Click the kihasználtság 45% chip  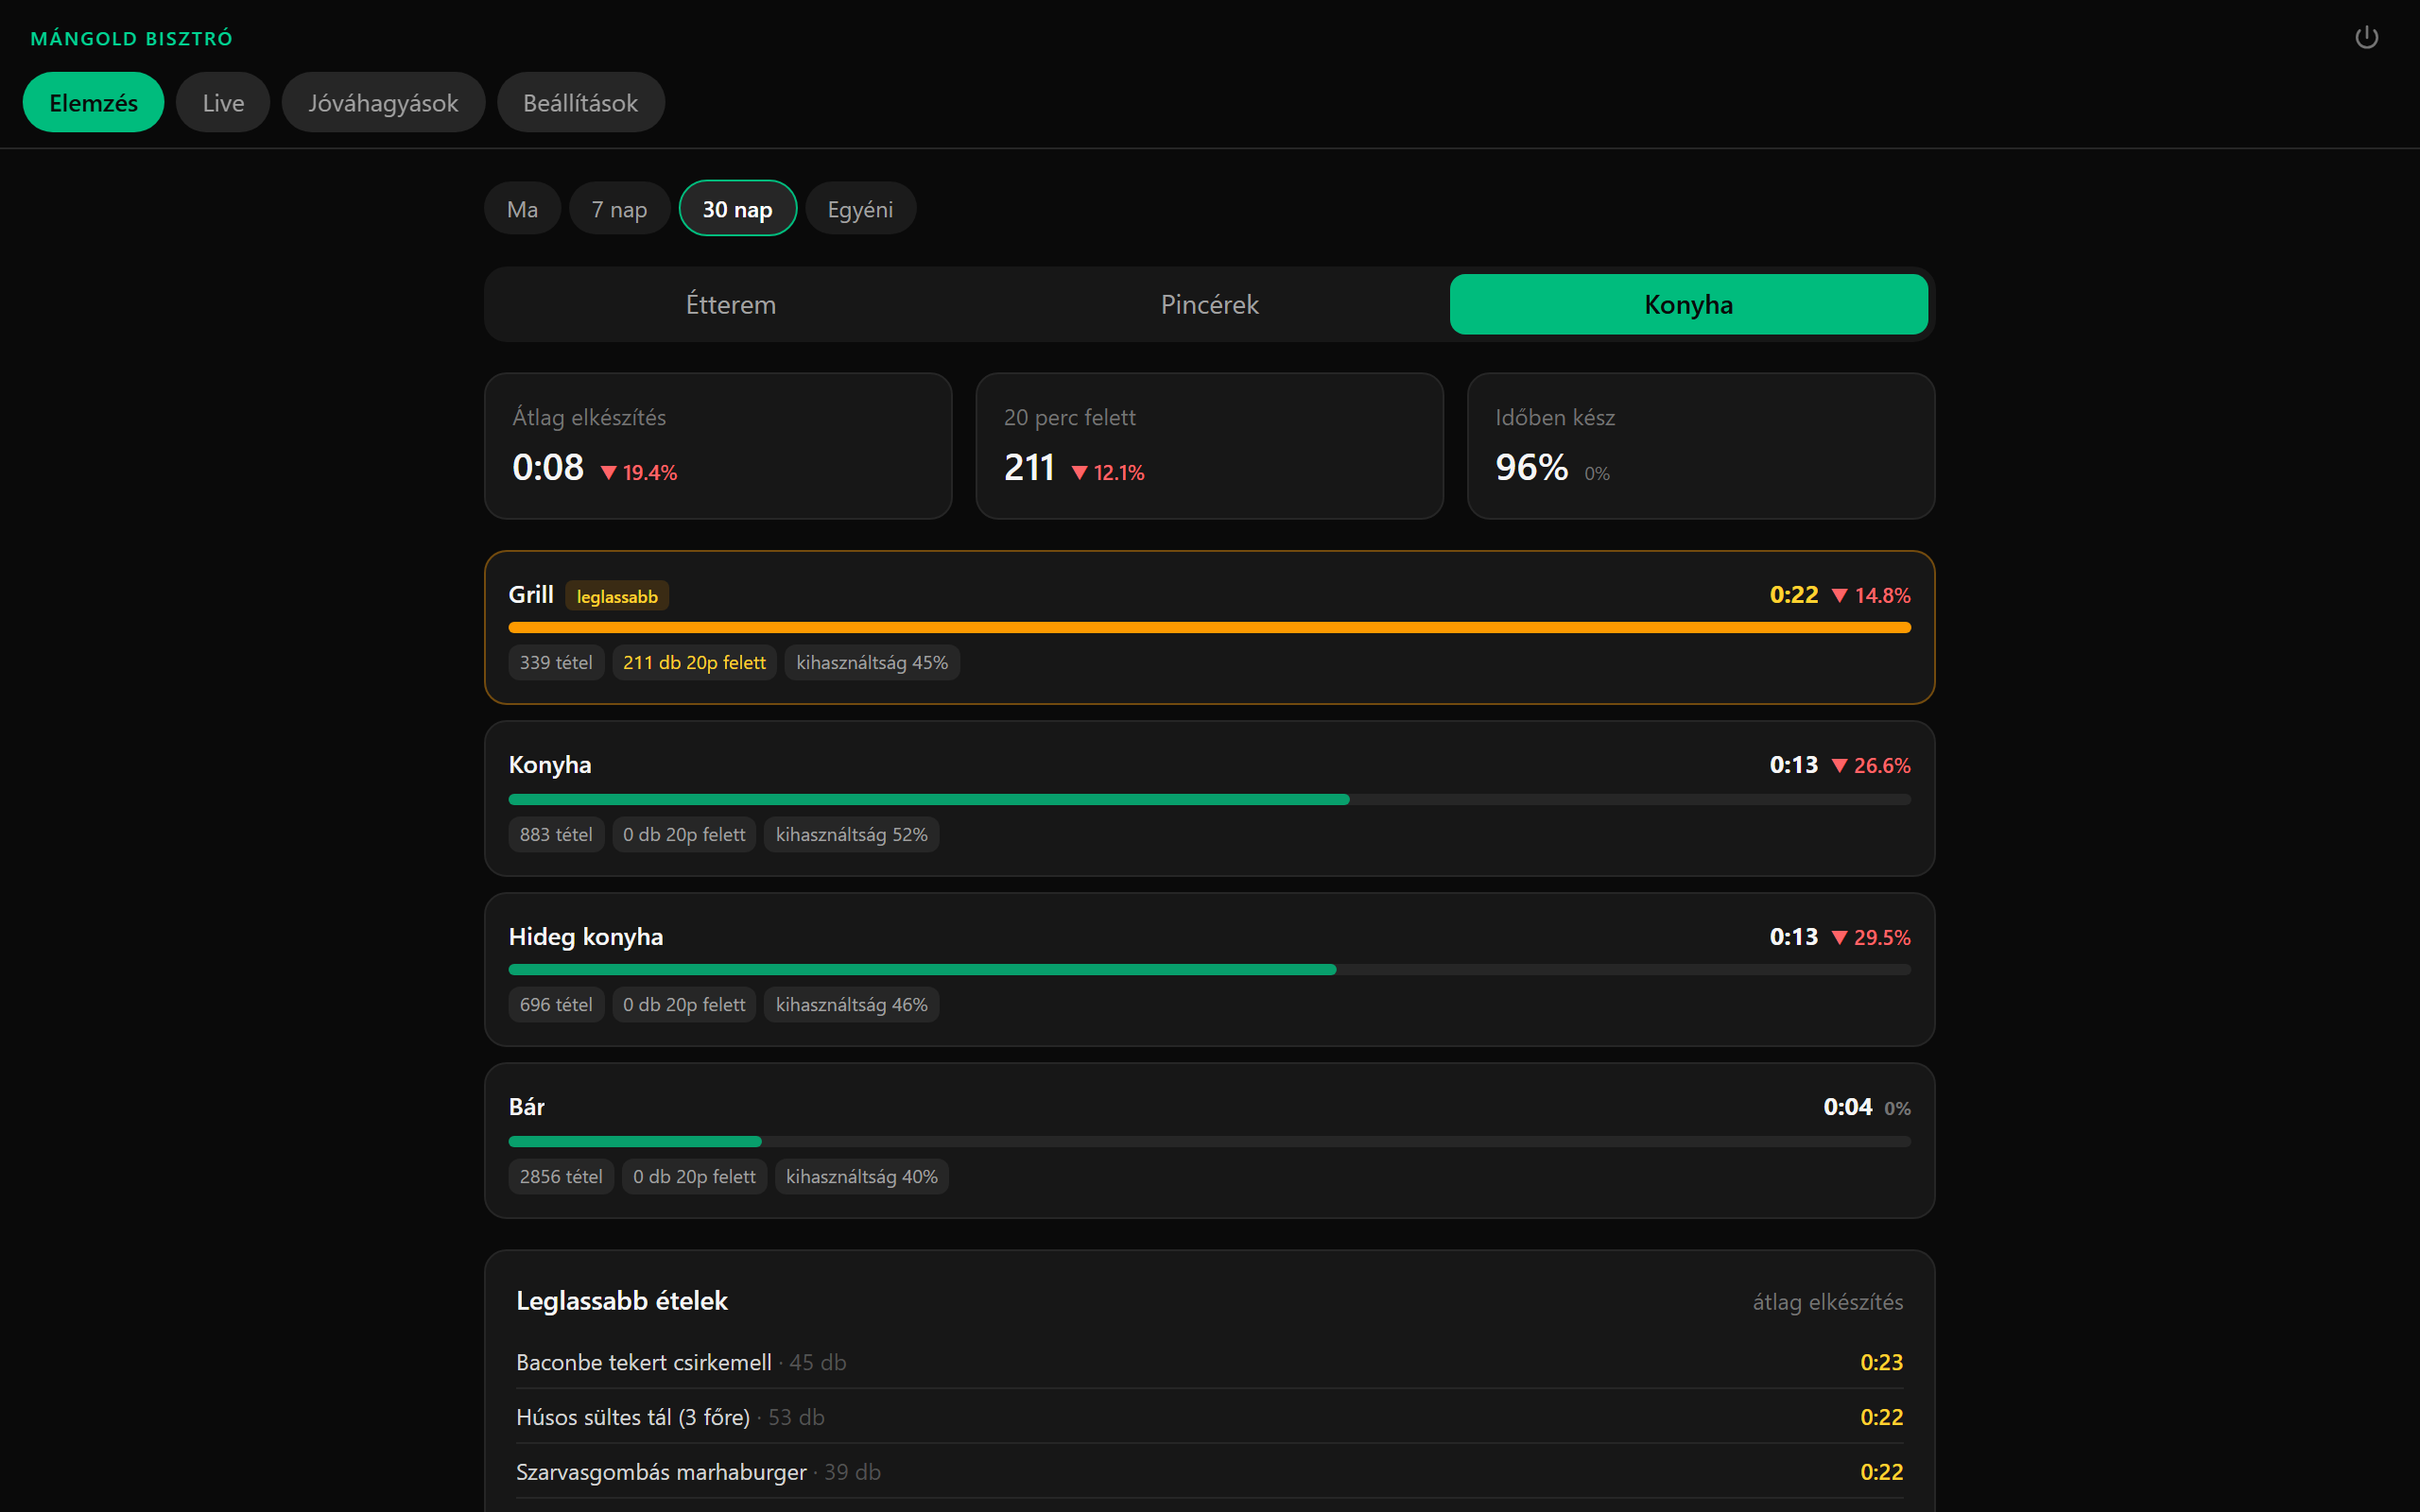point(872,663)
